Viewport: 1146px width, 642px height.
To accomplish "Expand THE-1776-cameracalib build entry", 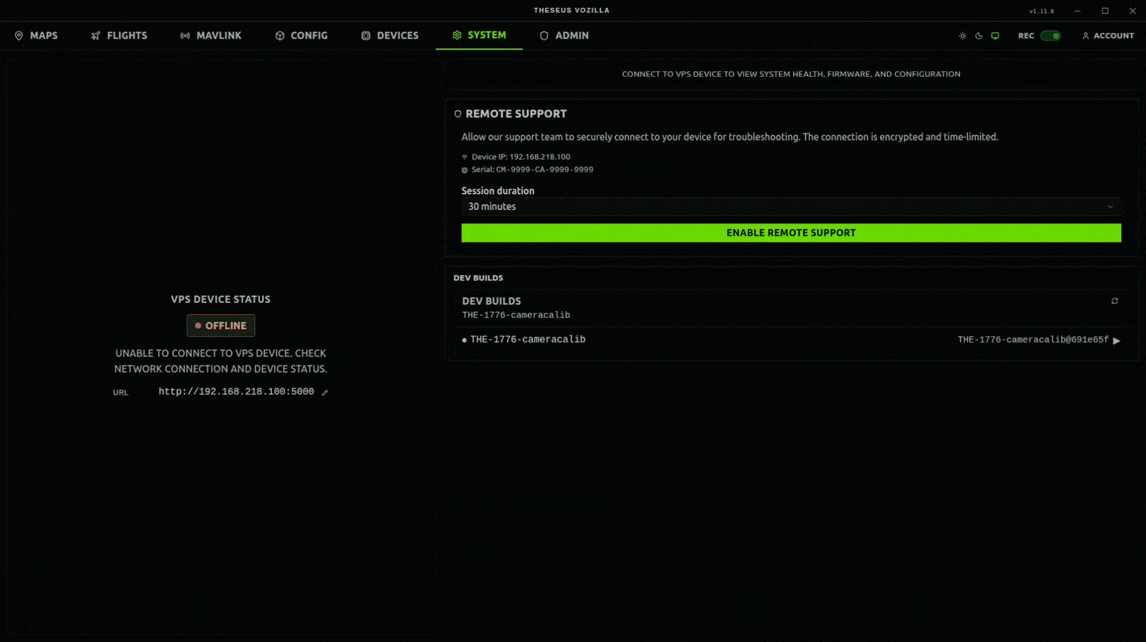I will pos(528,340).
